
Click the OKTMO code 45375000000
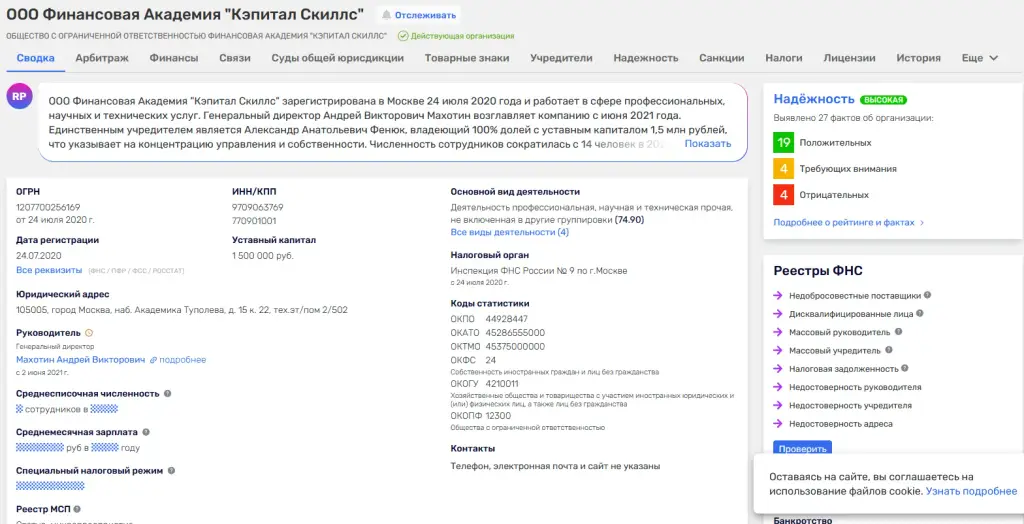[515, 346]
